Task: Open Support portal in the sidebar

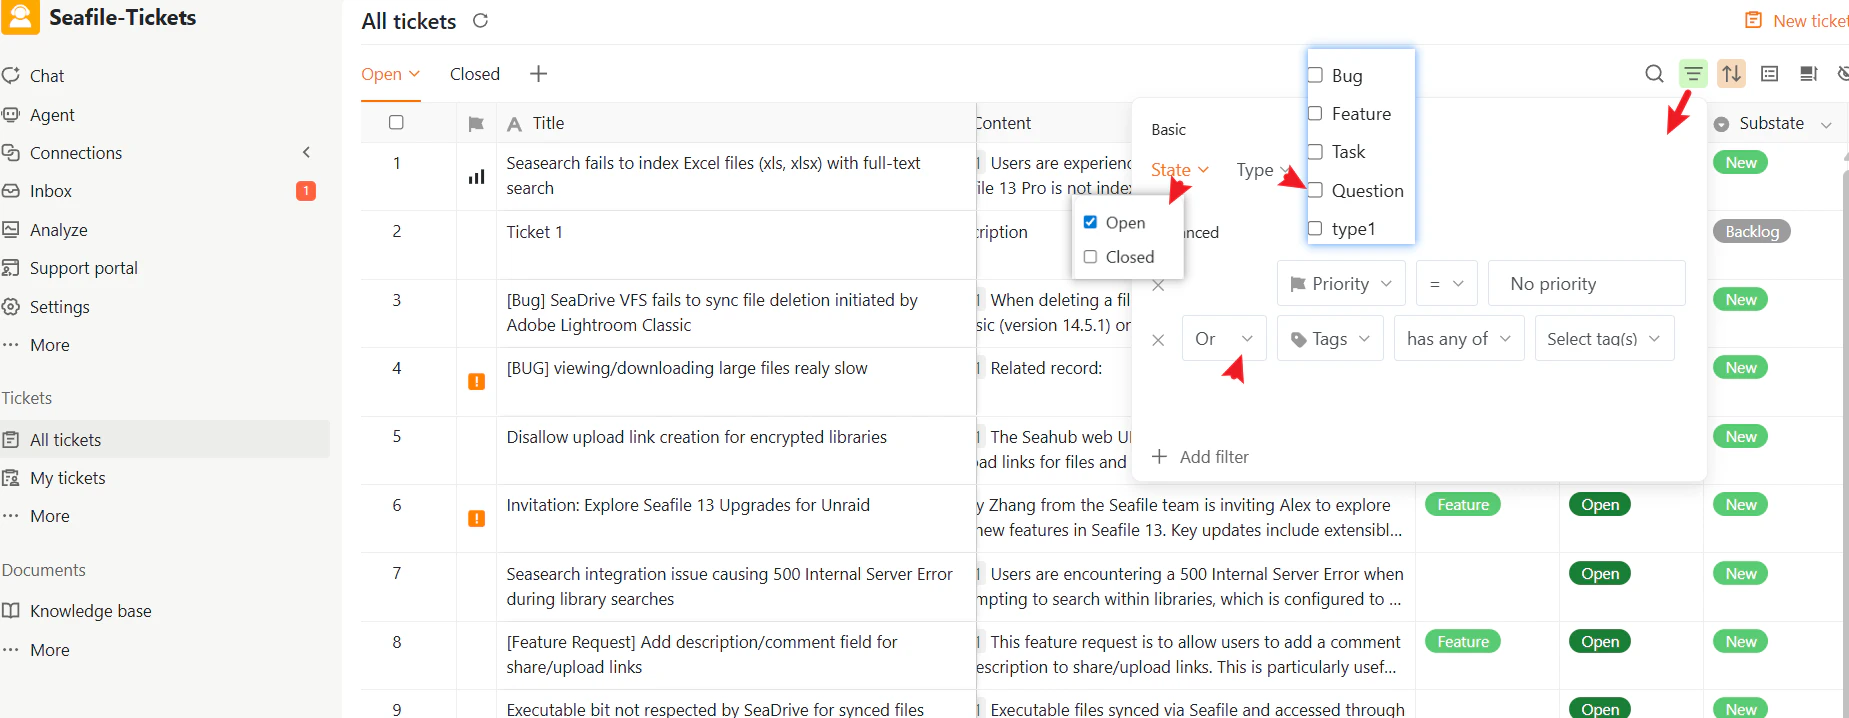Action: click(x=84, y=268)
